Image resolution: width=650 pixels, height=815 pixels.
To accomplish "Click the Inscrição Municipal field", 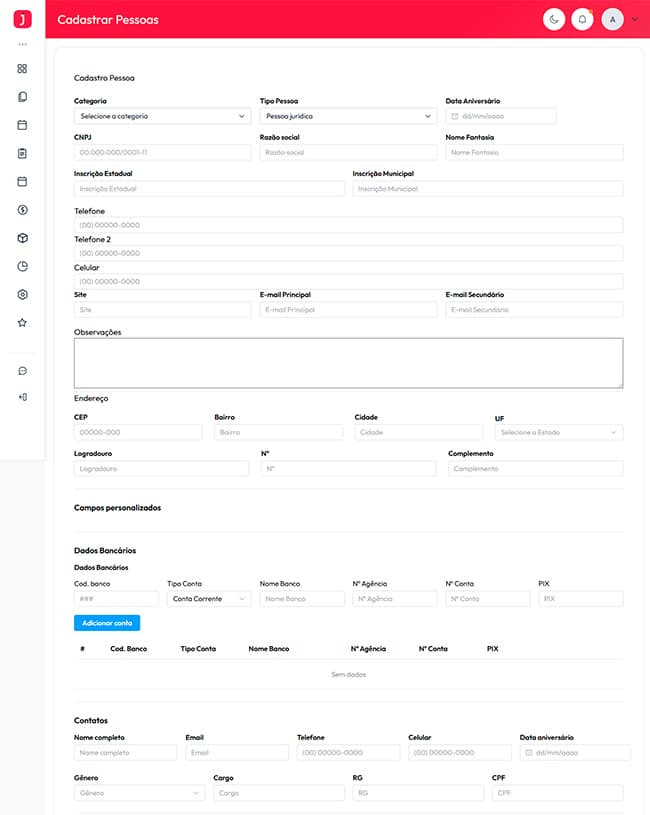I will click(488, 189).
